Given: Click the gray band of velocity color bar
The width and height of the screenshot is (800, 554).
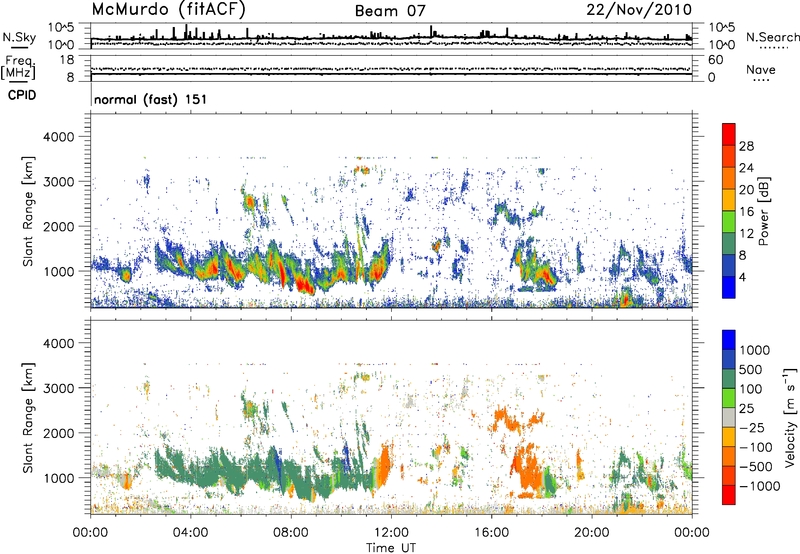Looking at the screenshot, I should (729, 417).
